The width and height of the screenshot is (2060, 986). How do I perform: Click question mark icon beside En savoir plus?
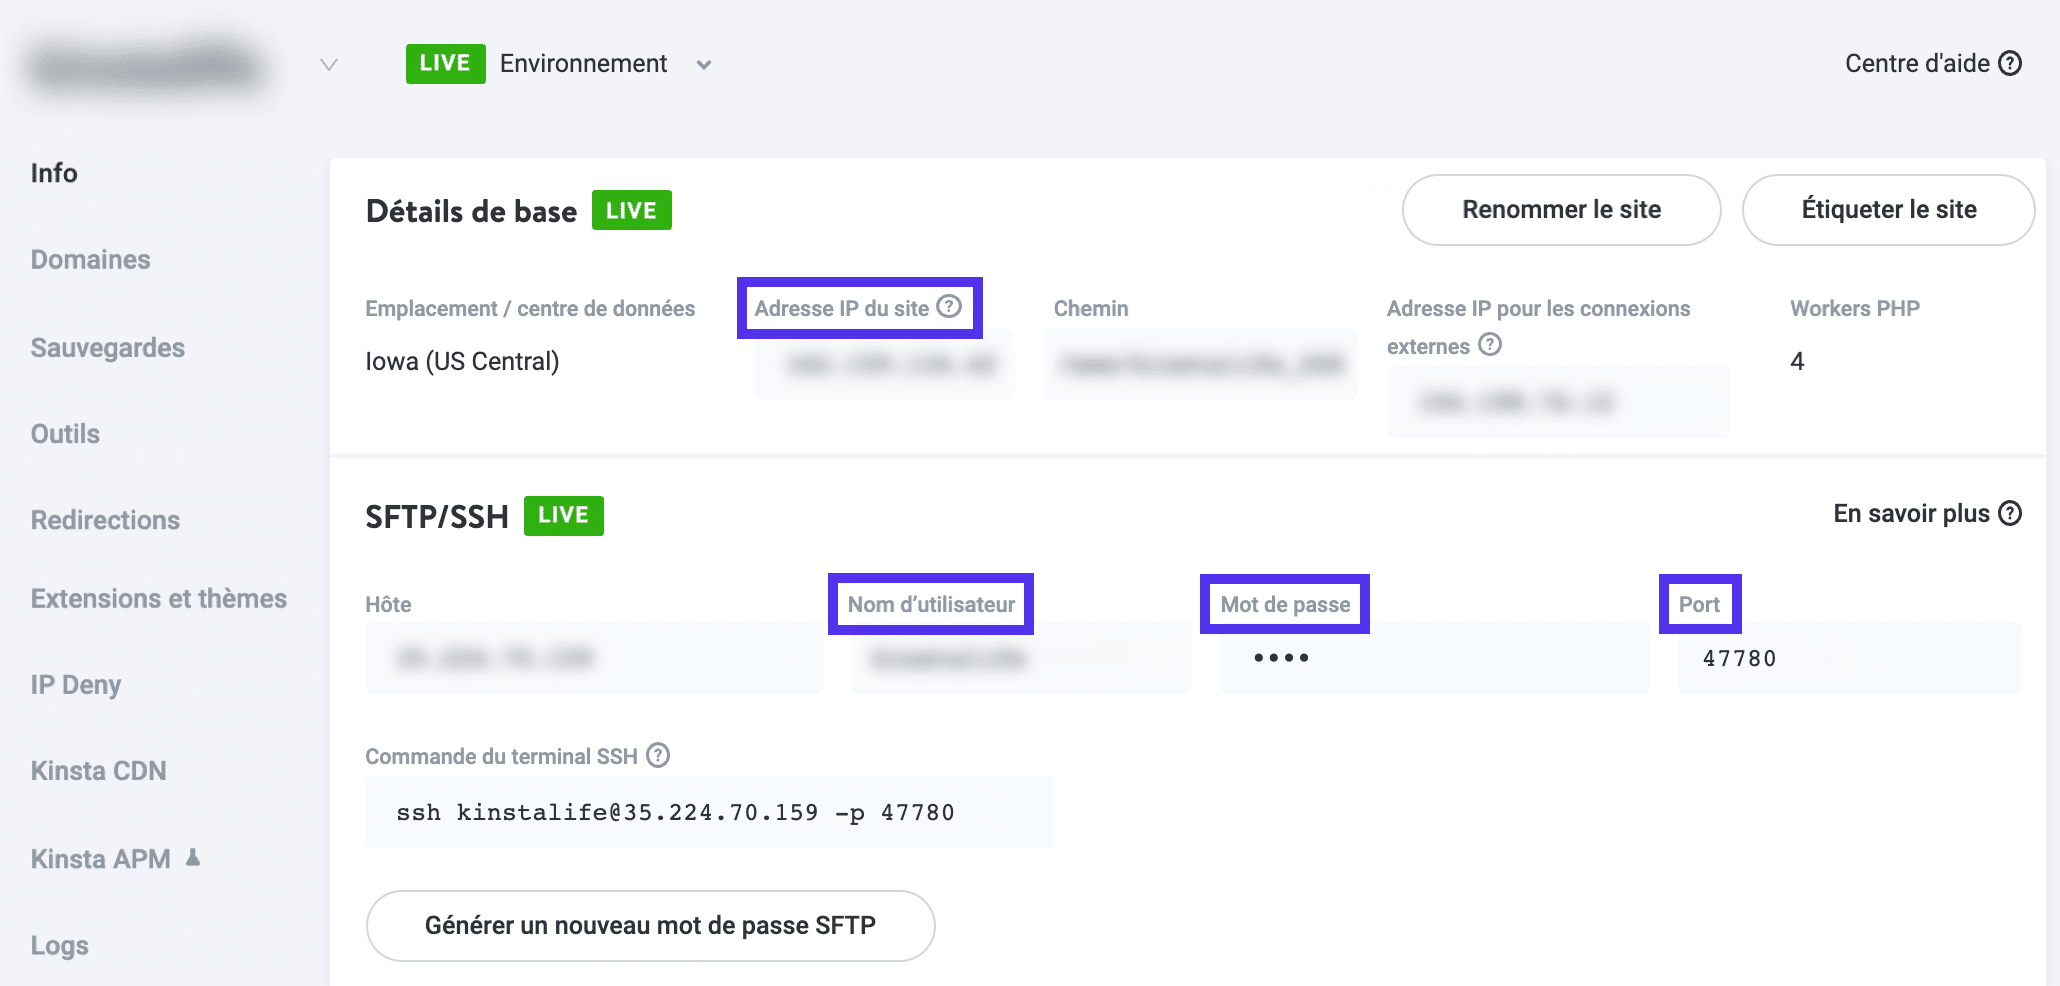[2009, 513]
